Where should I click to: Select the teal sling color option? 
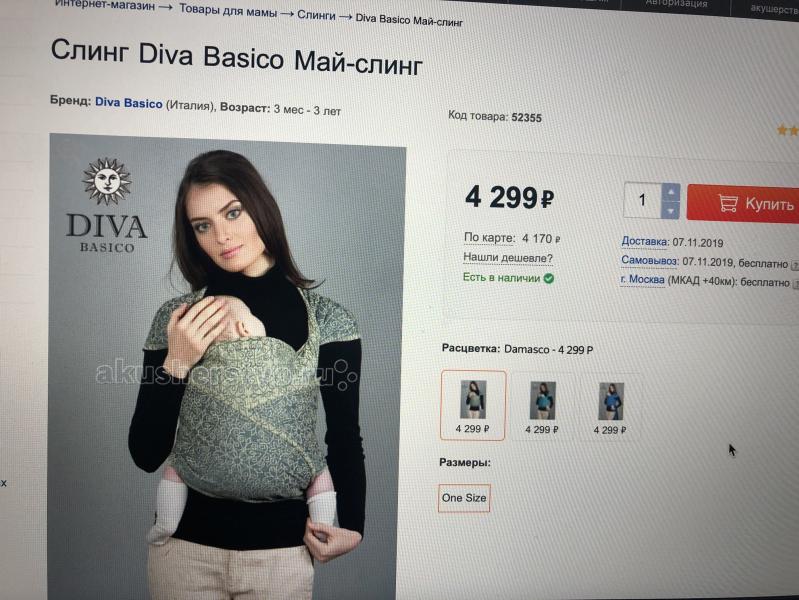point(542,407)
